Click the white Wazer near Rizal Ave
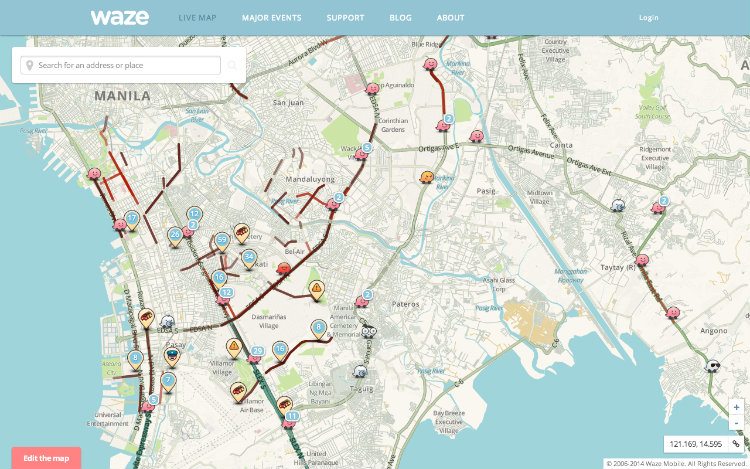Viewport: 750px width, 469px height. point(618,206)
